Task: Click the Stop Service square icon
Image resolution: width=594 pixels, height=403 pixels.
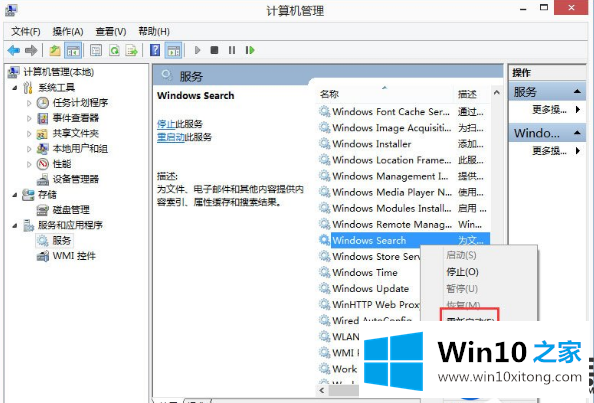Action: tap(214, 50)
